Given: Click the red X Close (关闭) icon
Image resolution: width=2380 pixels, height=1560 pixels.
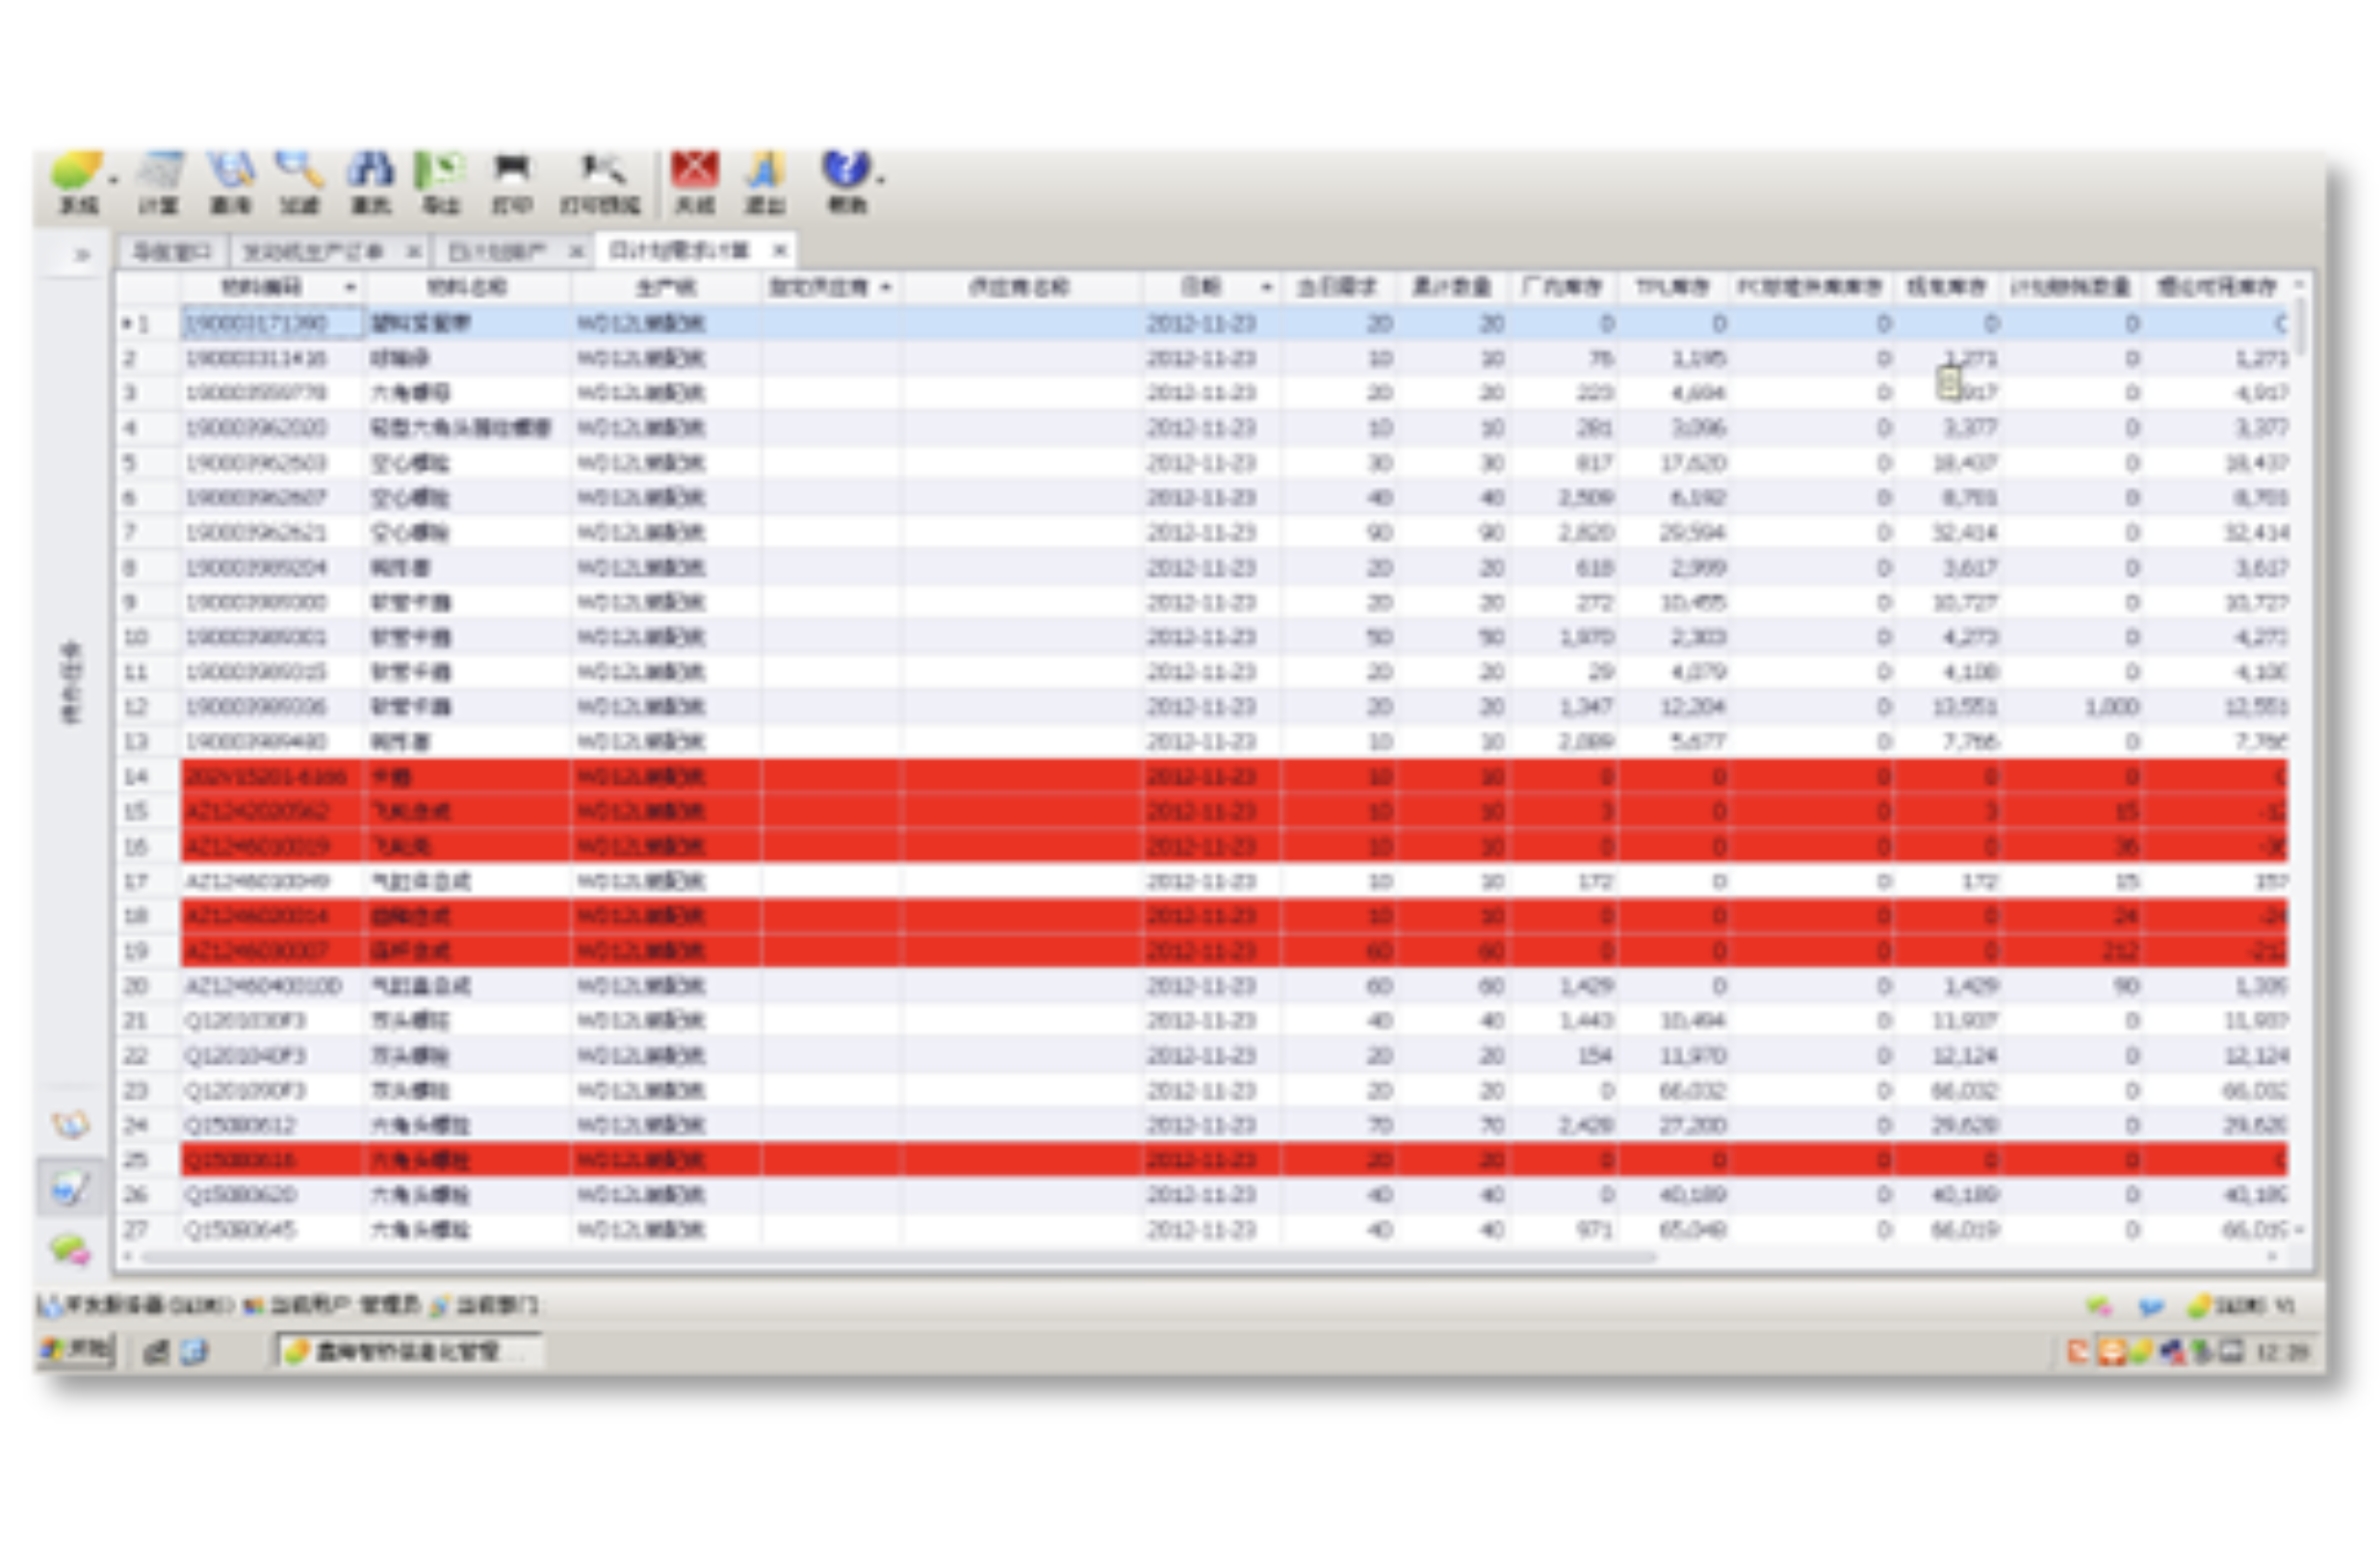Looking at the screenshot, I should (x=695, y=170).
